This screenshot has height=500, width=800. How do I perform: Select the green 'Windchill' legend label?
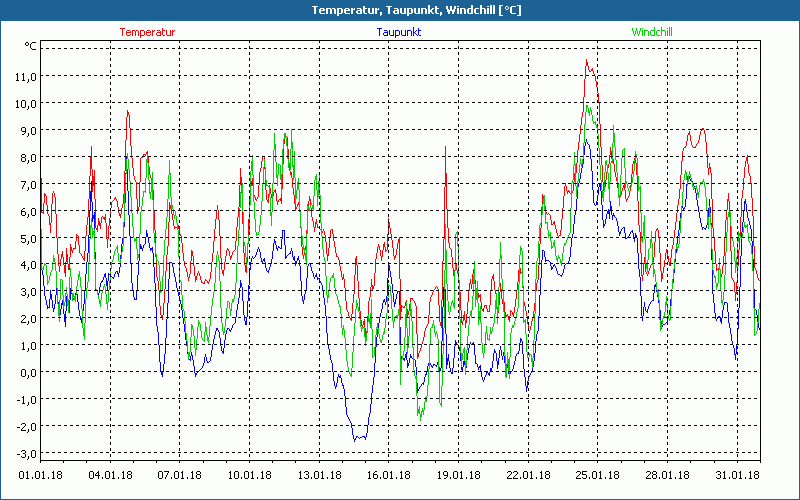652,32
